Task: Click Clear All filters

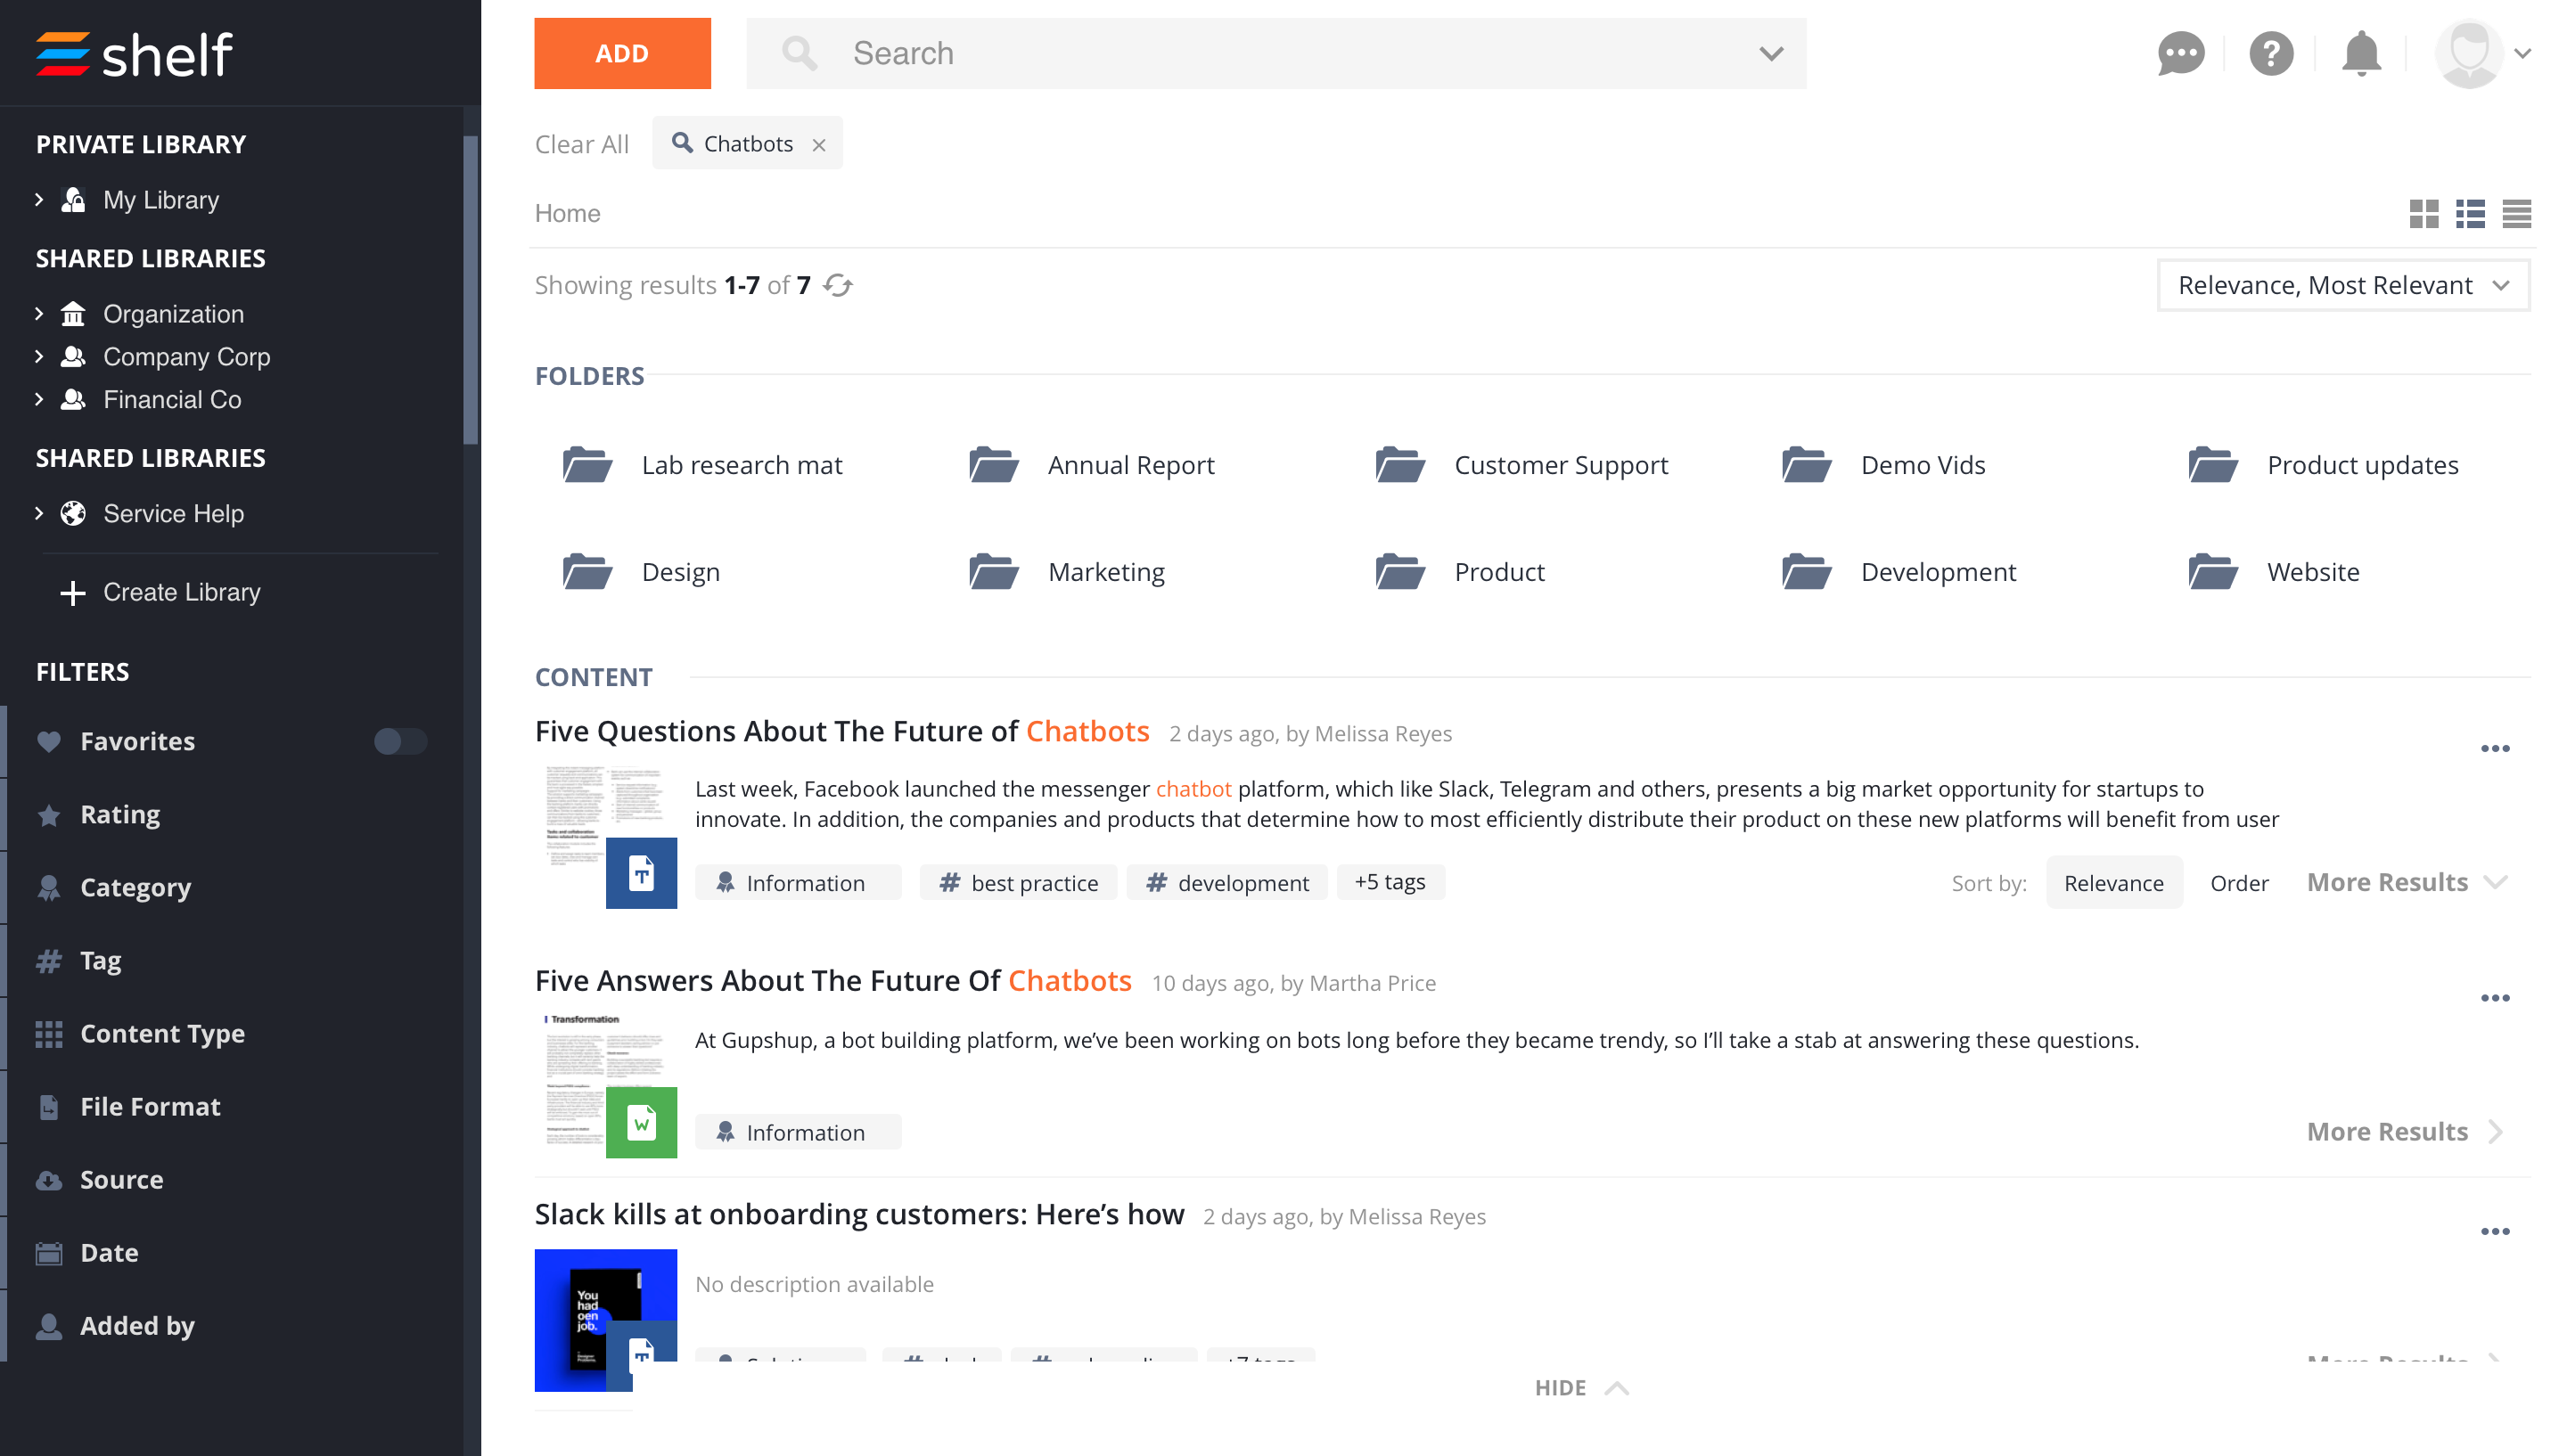Action: [582, 145]
